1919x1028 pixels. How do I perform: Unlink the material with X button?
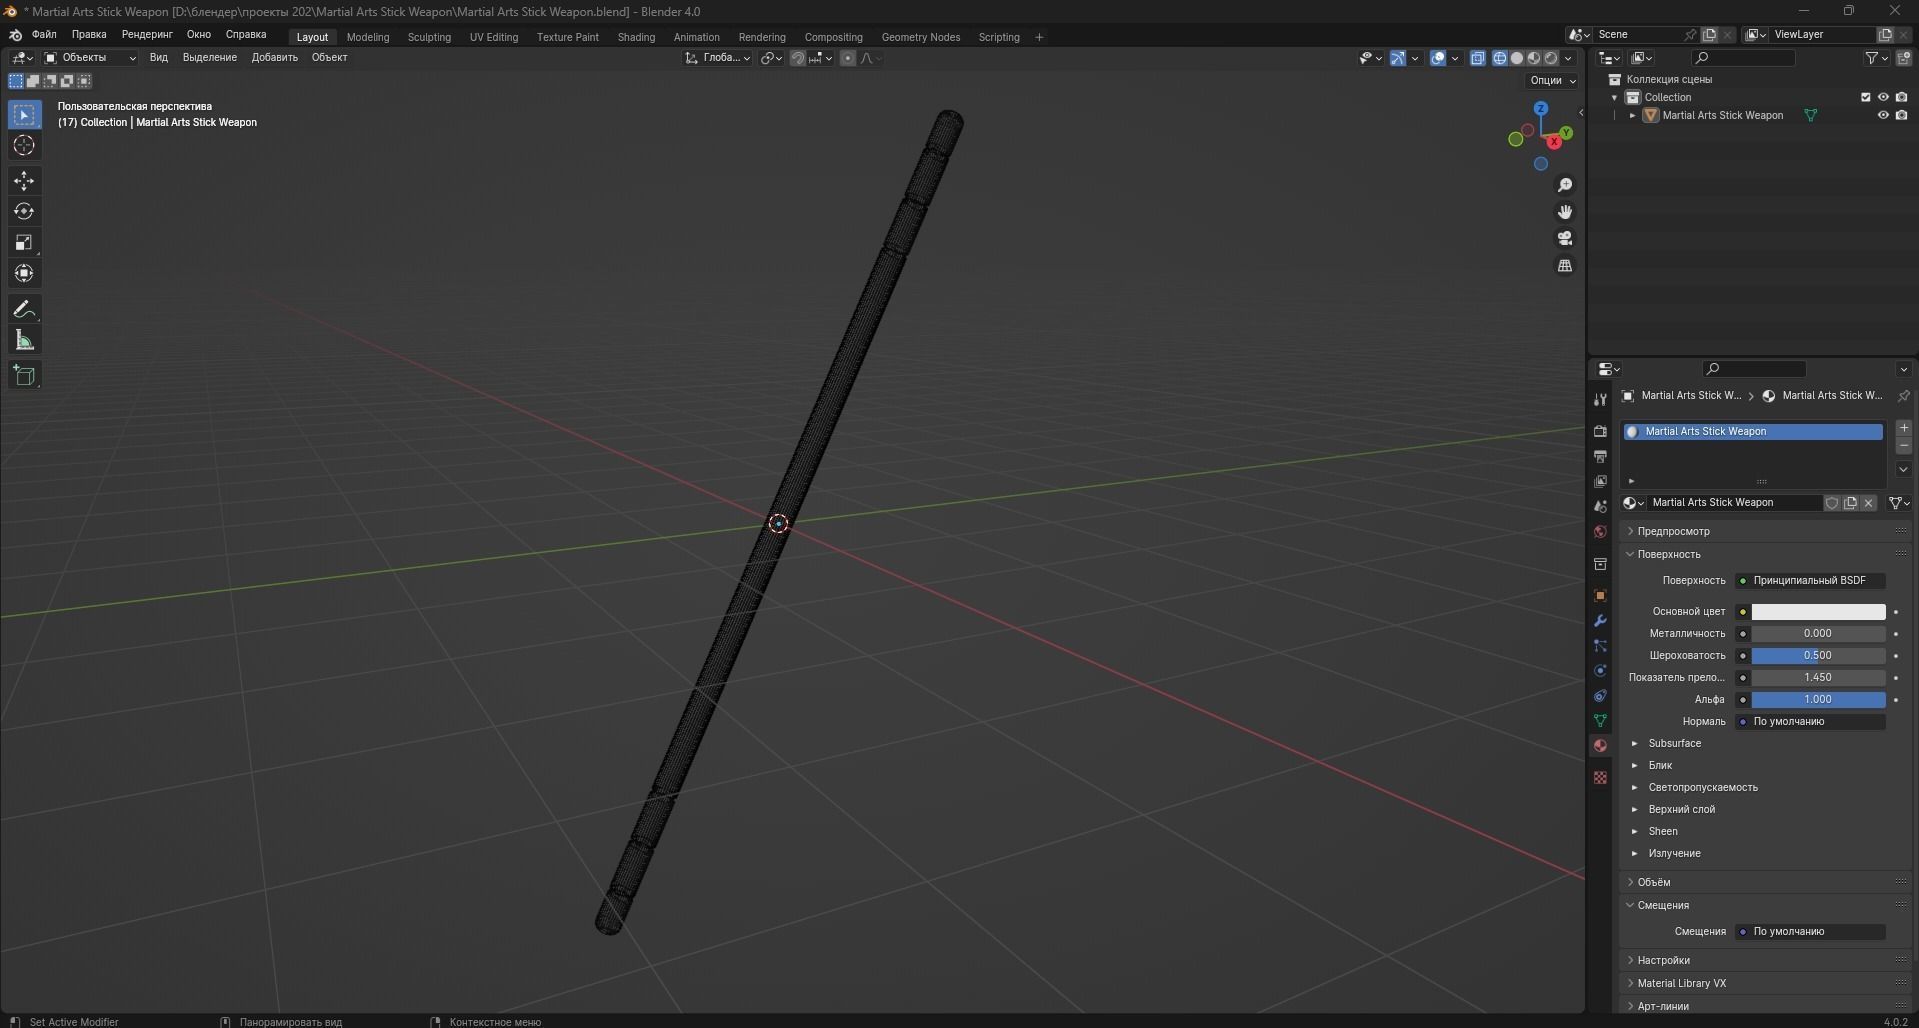(1868, 503)
